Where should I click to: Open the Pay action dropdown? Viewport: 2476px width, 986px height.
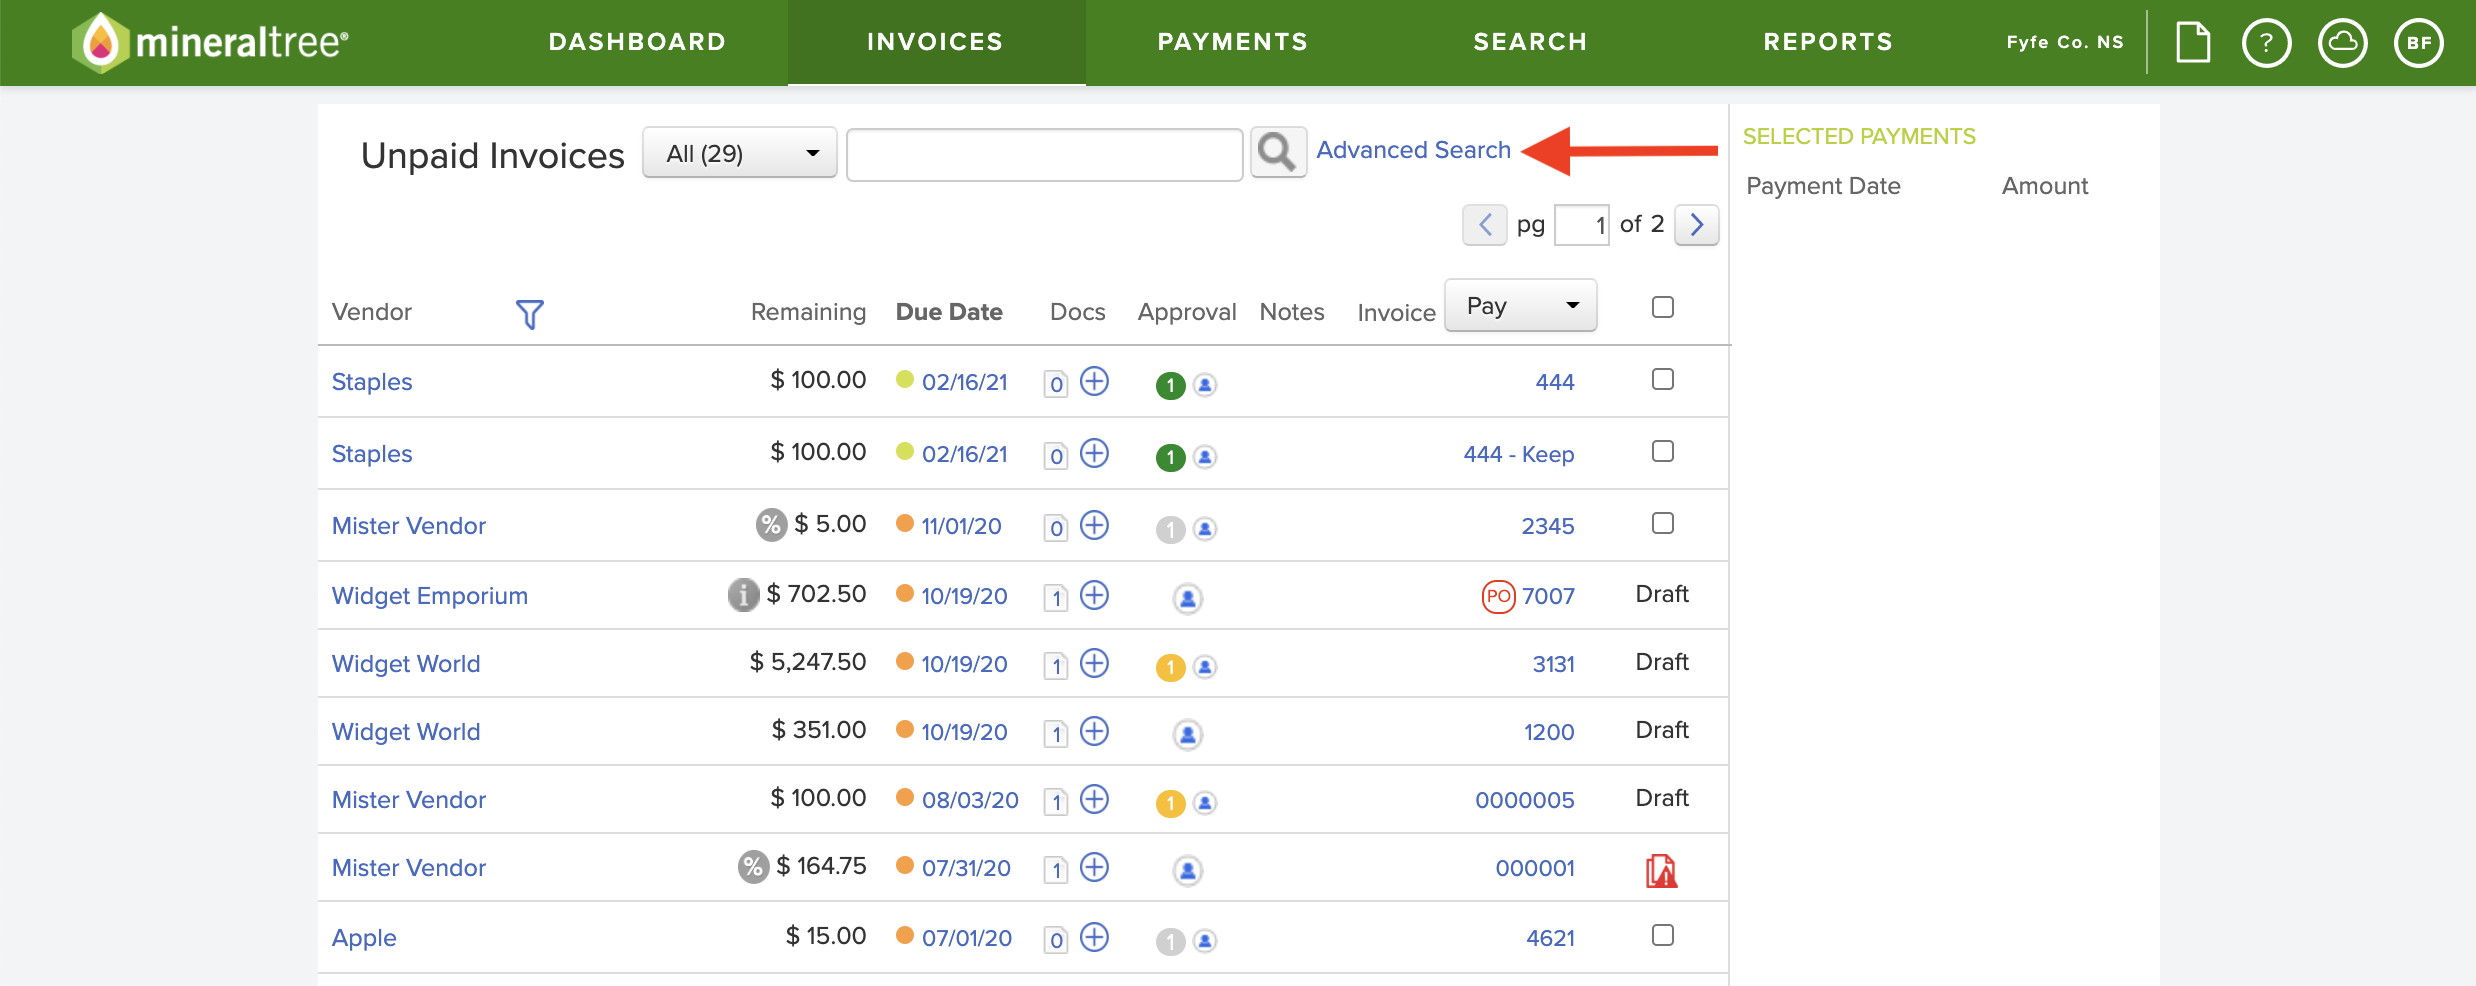1521,305
